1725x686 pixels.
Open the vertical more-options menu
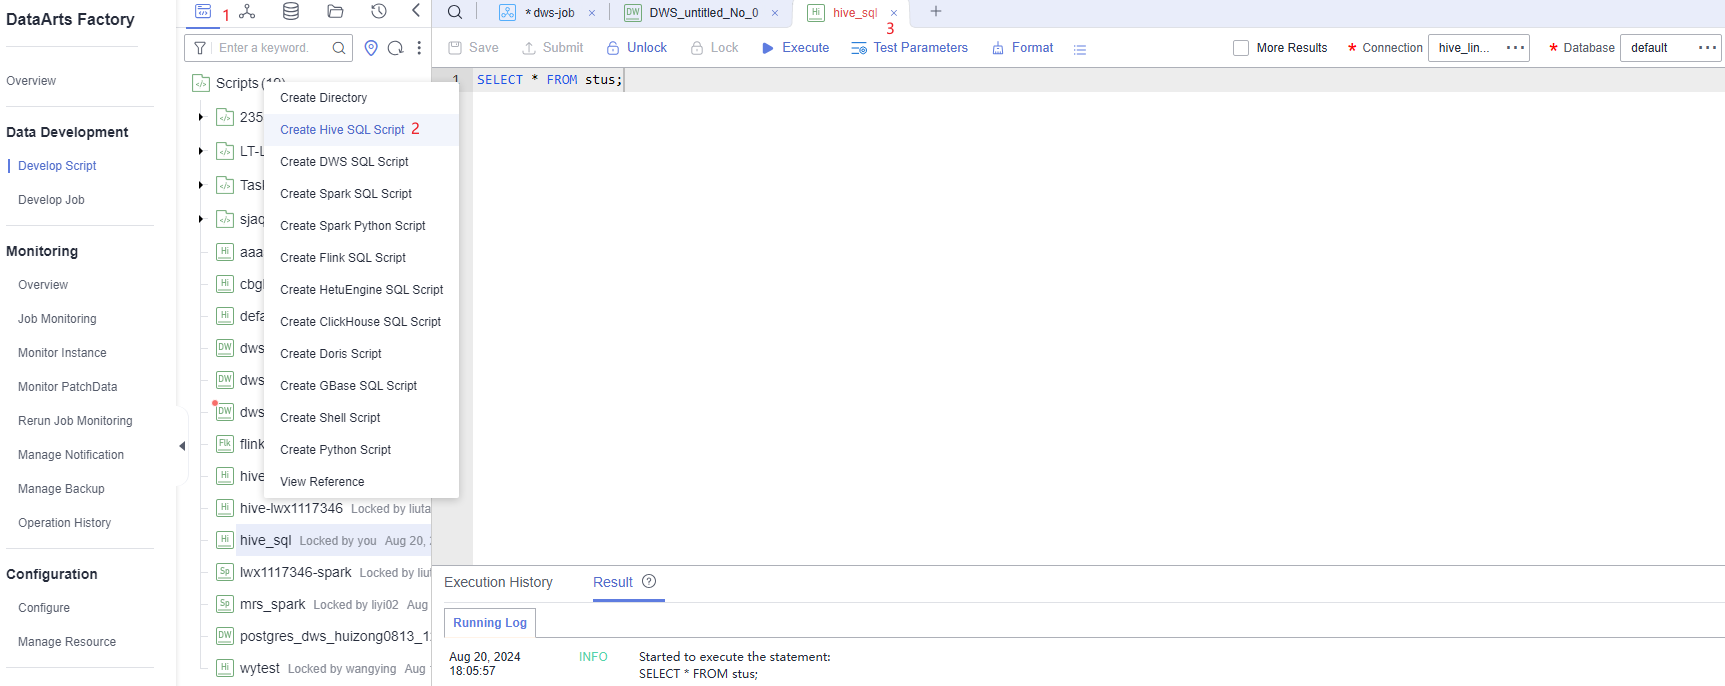[x=419, y=48]
